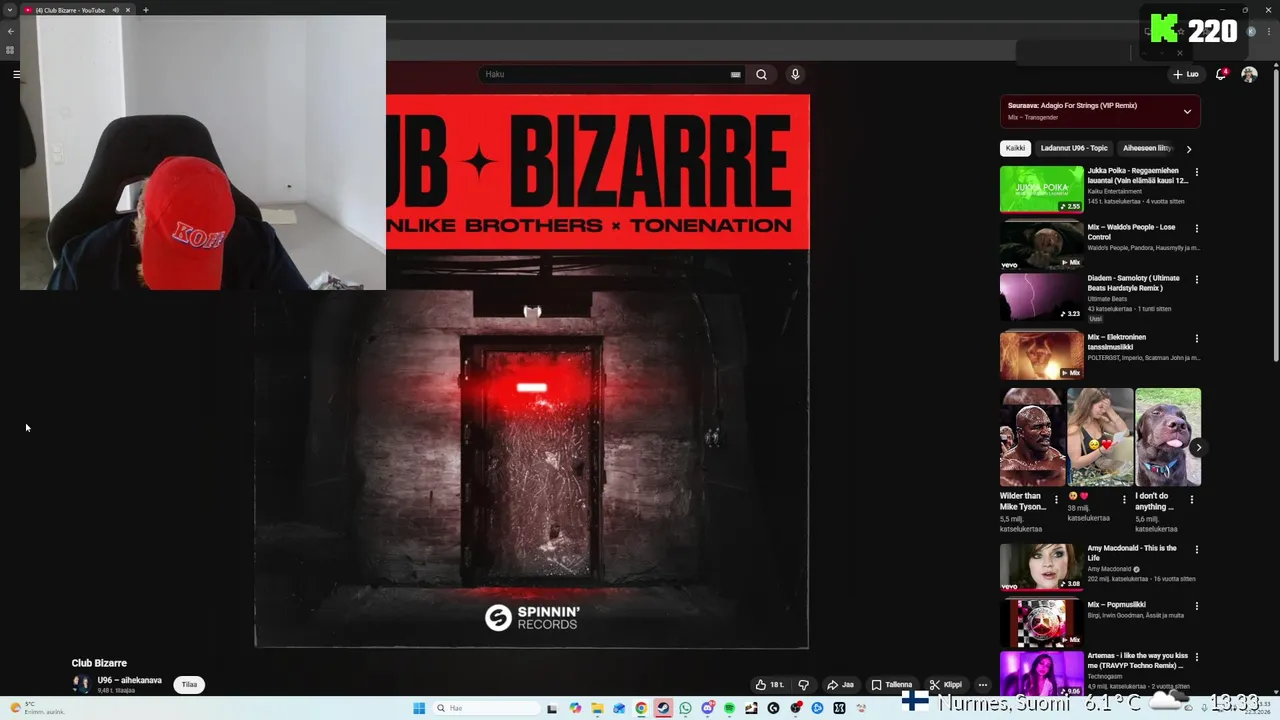The height and width of the screenshot is (720, 1280).
Task: Save video with Tallenna button
Action: pyautogui.click(x=892, y=685)
